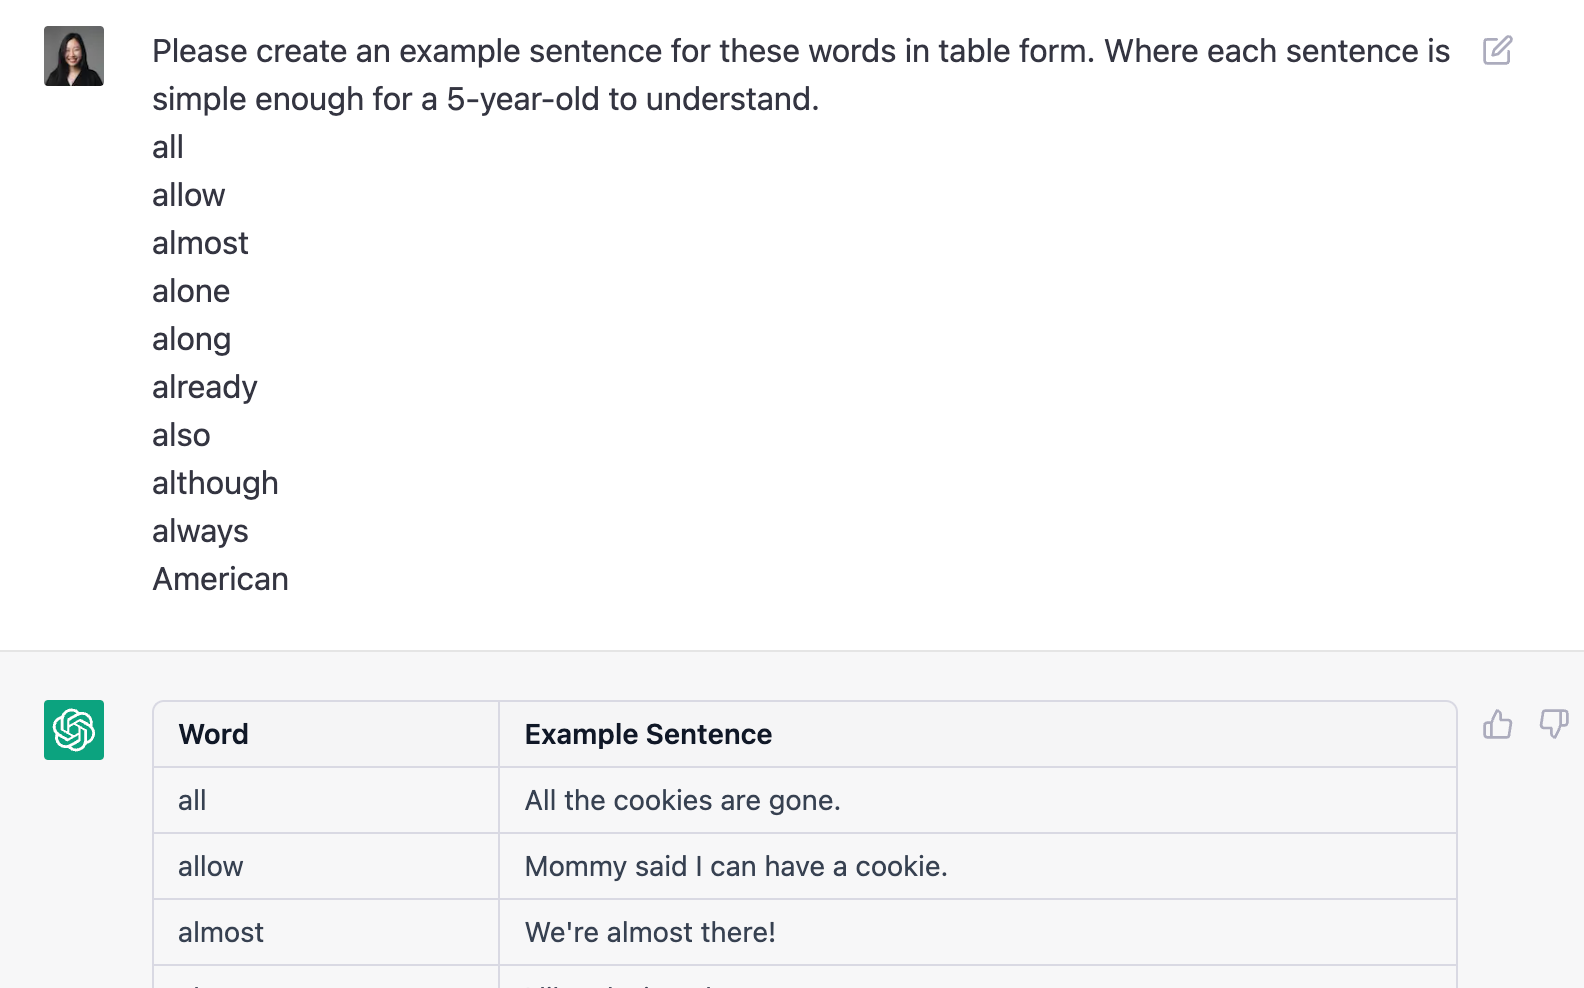Click the user profile photo avatar

coord(74,56)
